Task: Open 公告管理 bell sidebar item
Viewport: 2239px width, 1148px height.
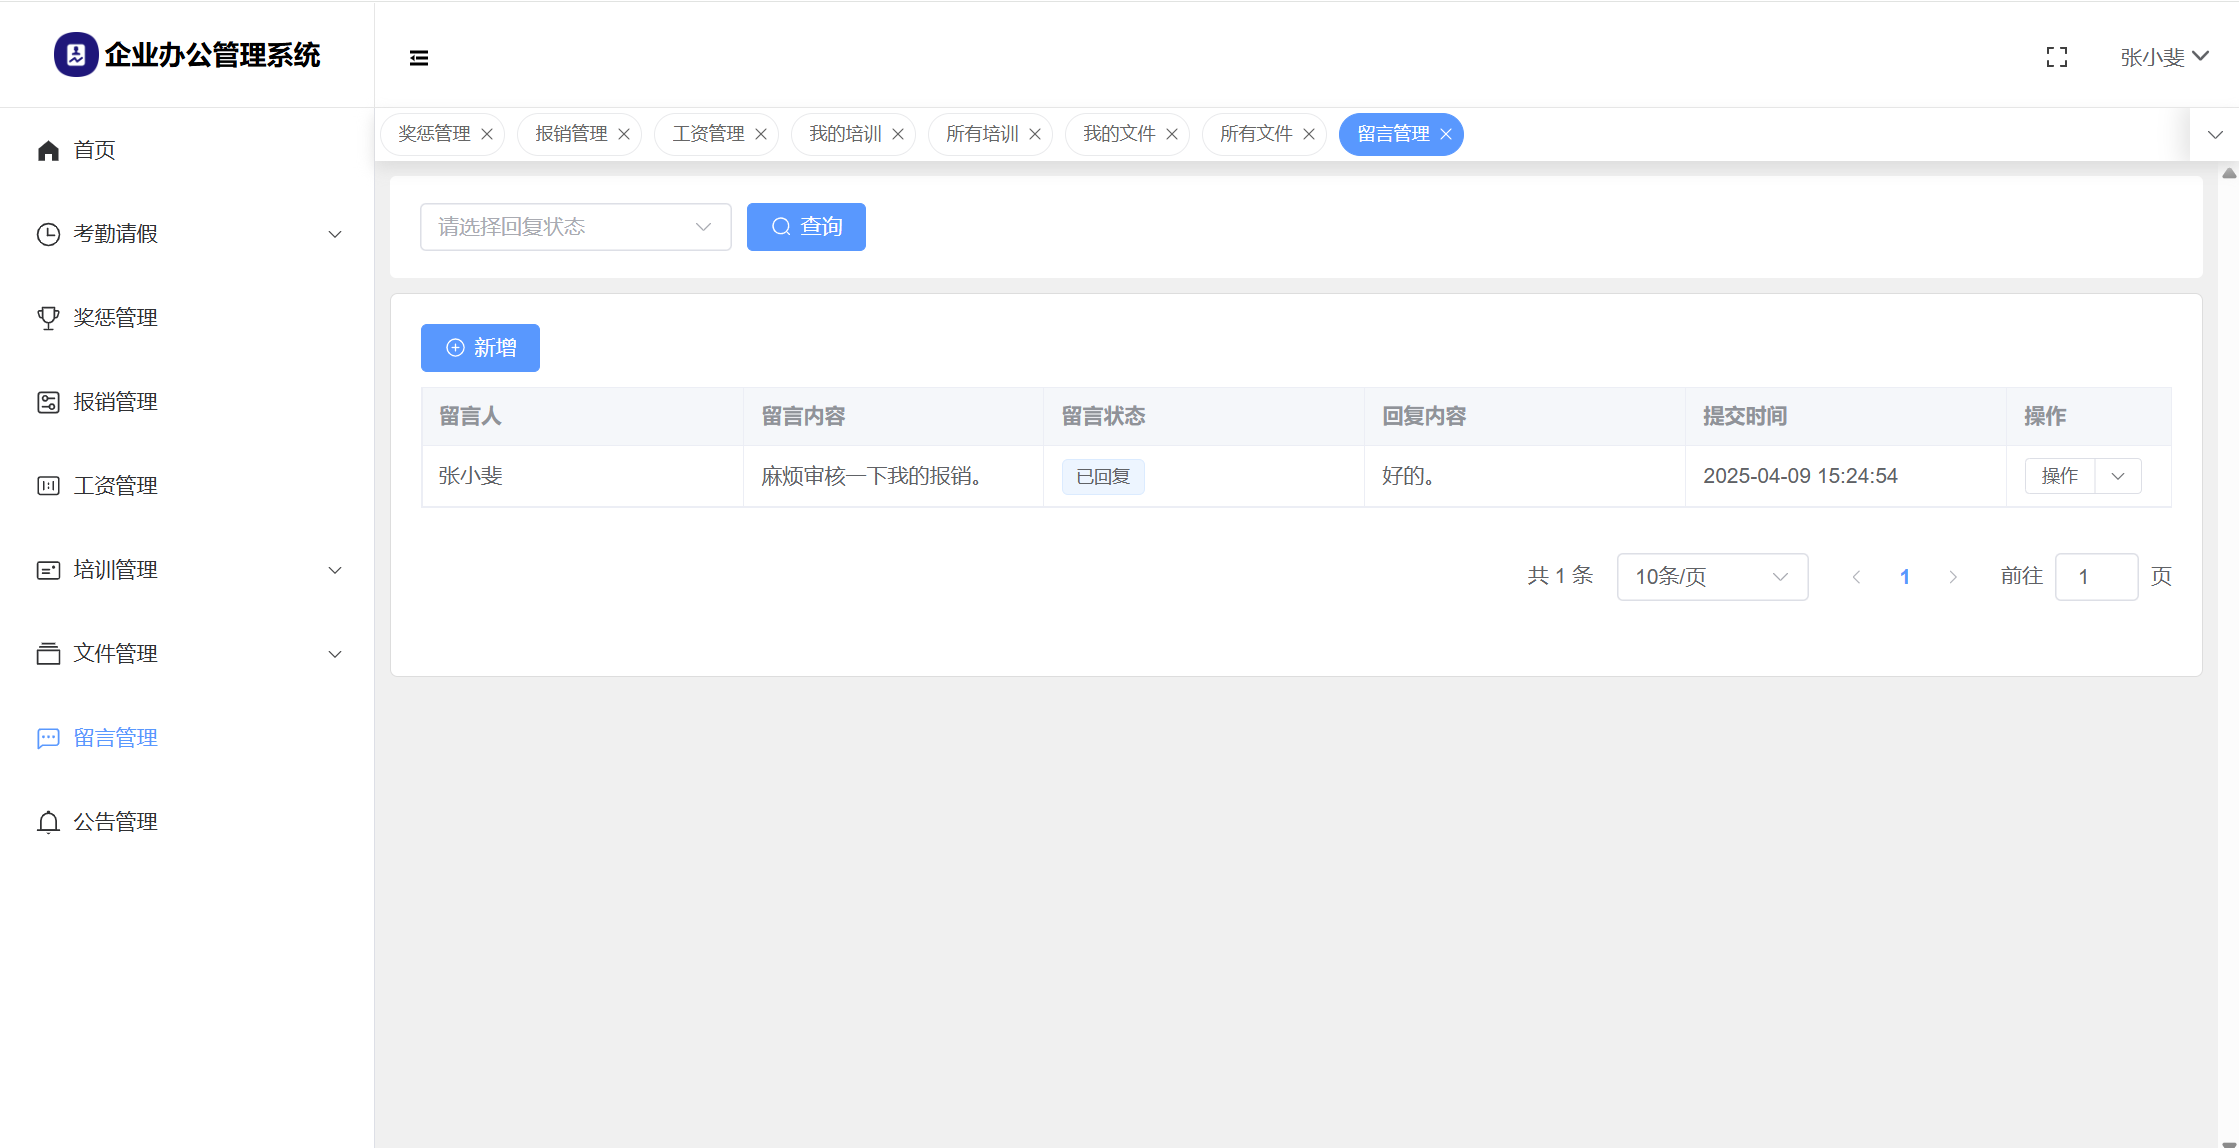Action: pos(115,822)
